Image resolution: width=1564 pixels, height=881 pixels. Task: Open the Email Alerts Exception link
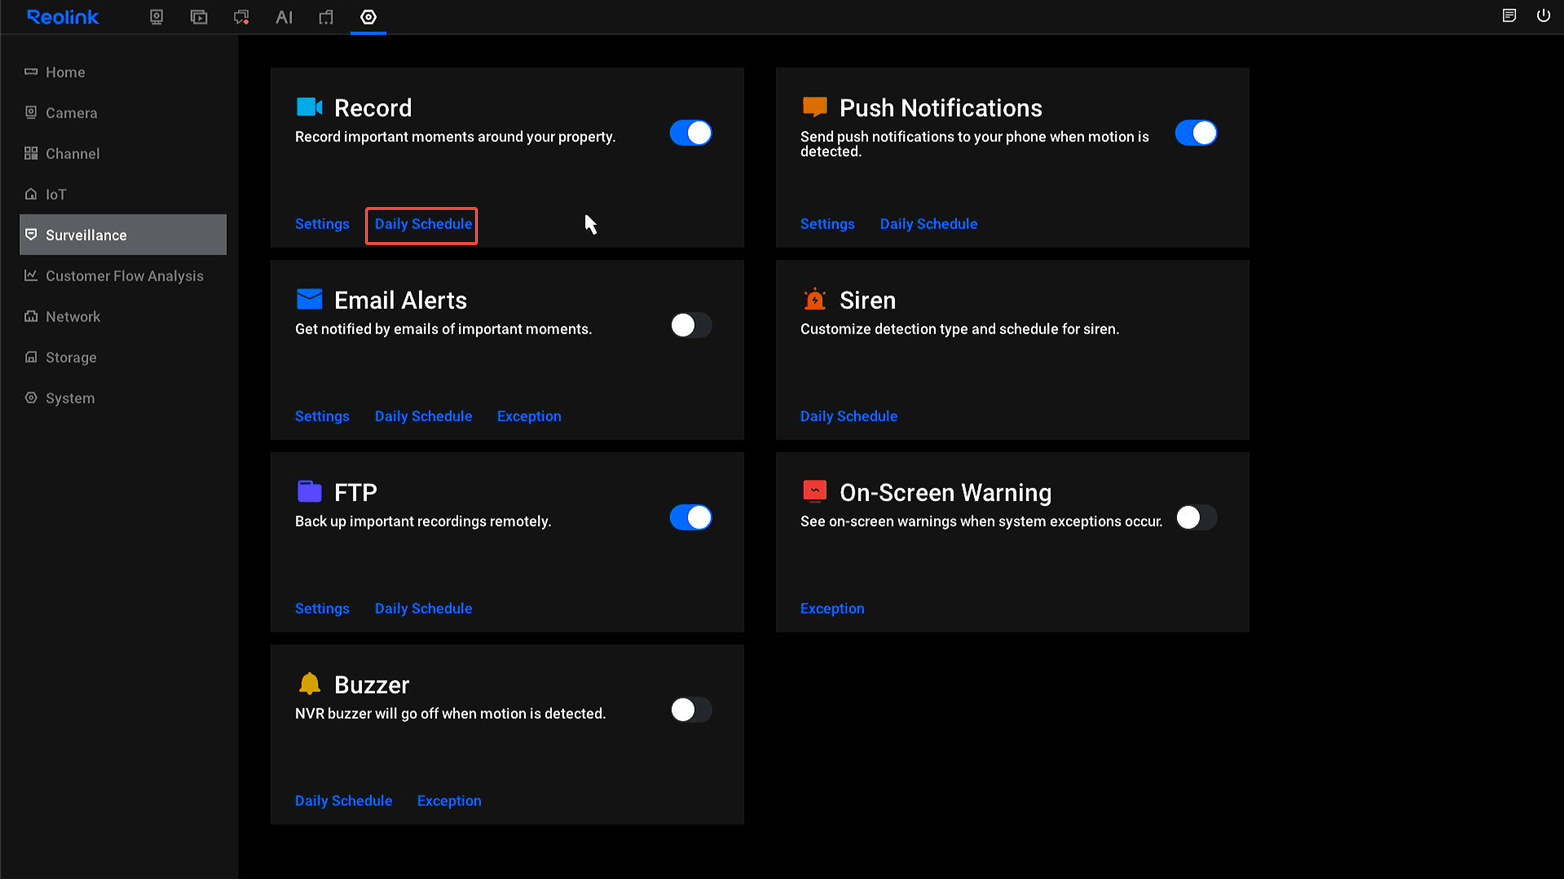[529, 416]
